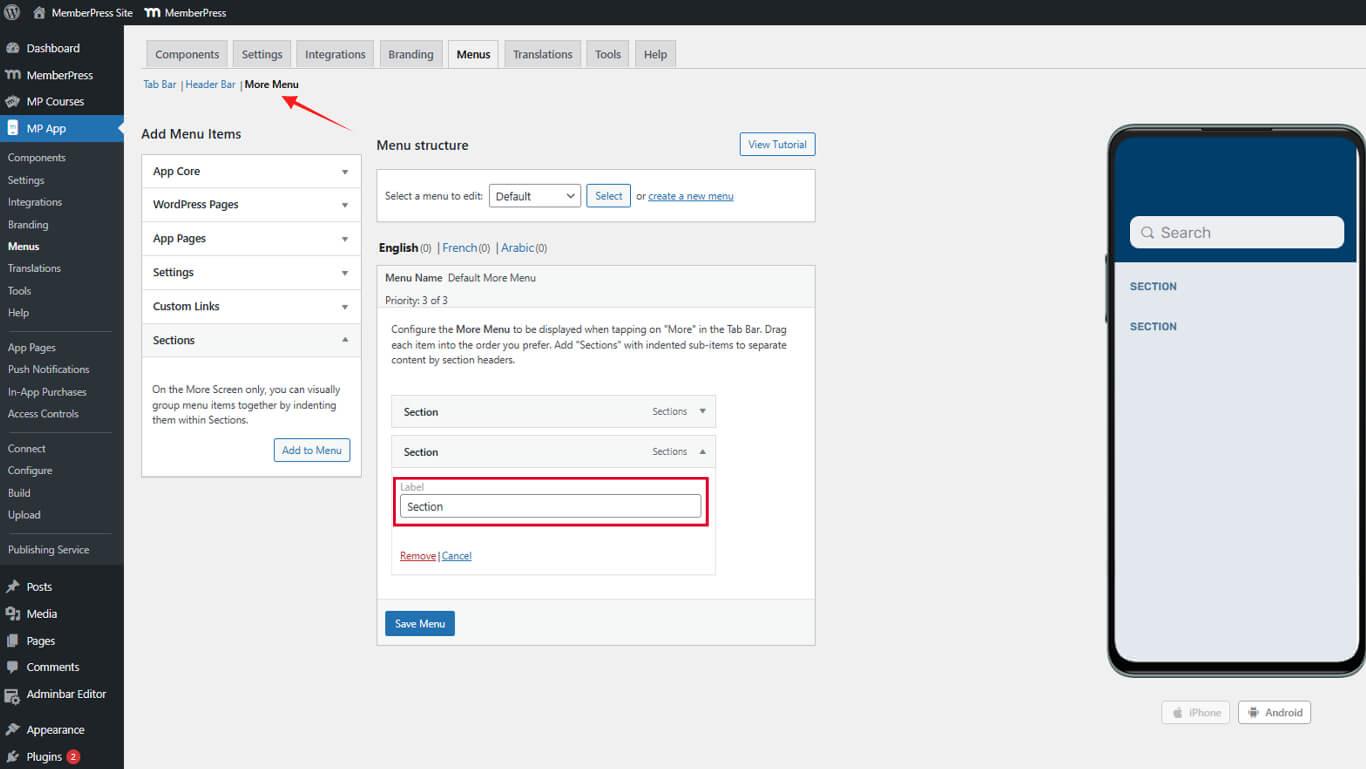Click the Remove link
The image size is (1366, 769).
point(417,556)
